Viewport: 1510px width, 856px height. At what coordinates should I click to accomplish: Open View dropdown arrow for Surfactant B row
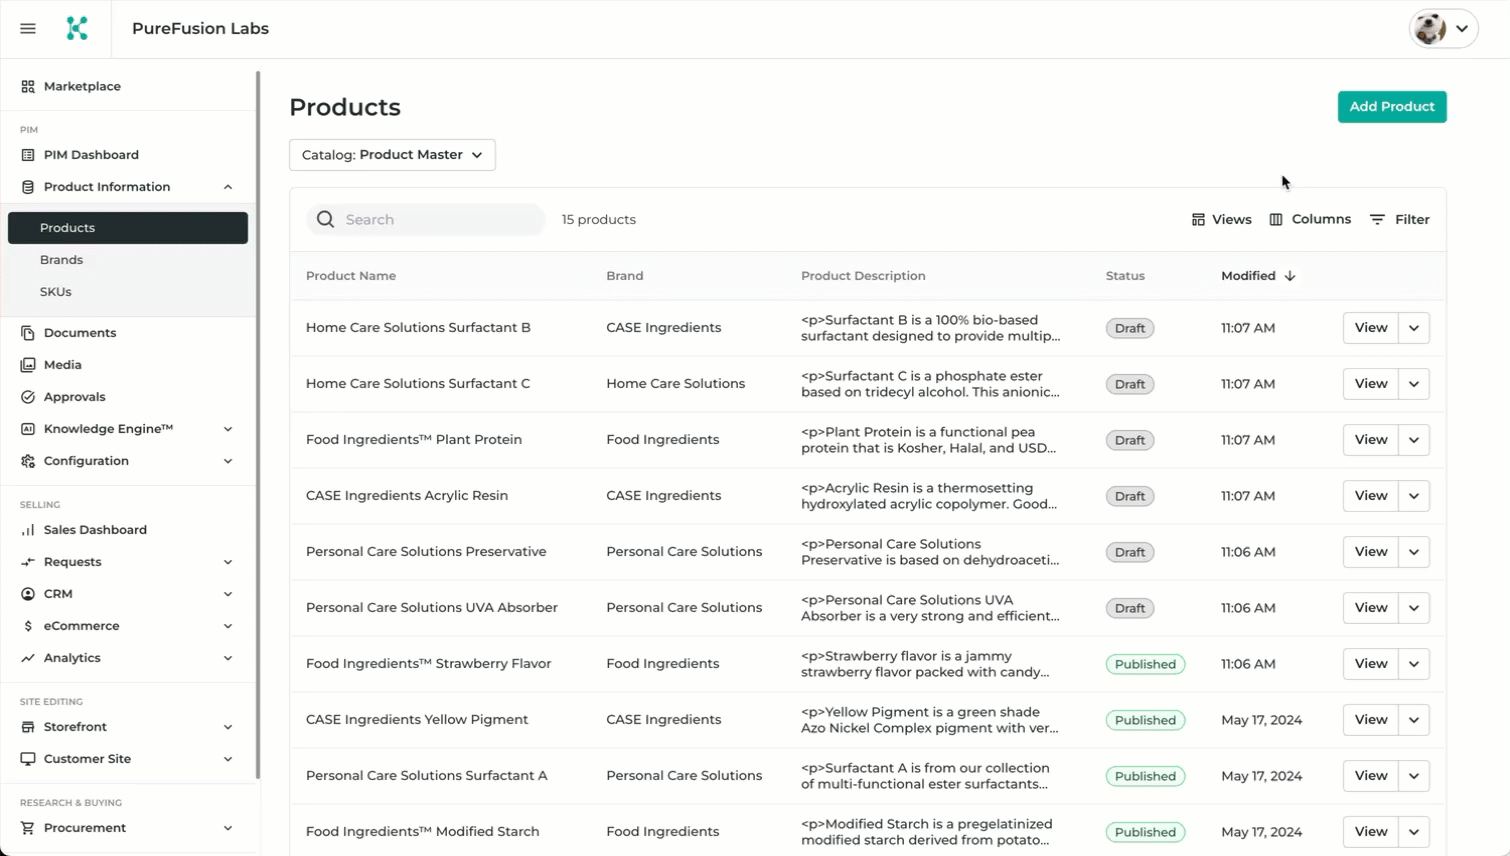point(1414,328)
